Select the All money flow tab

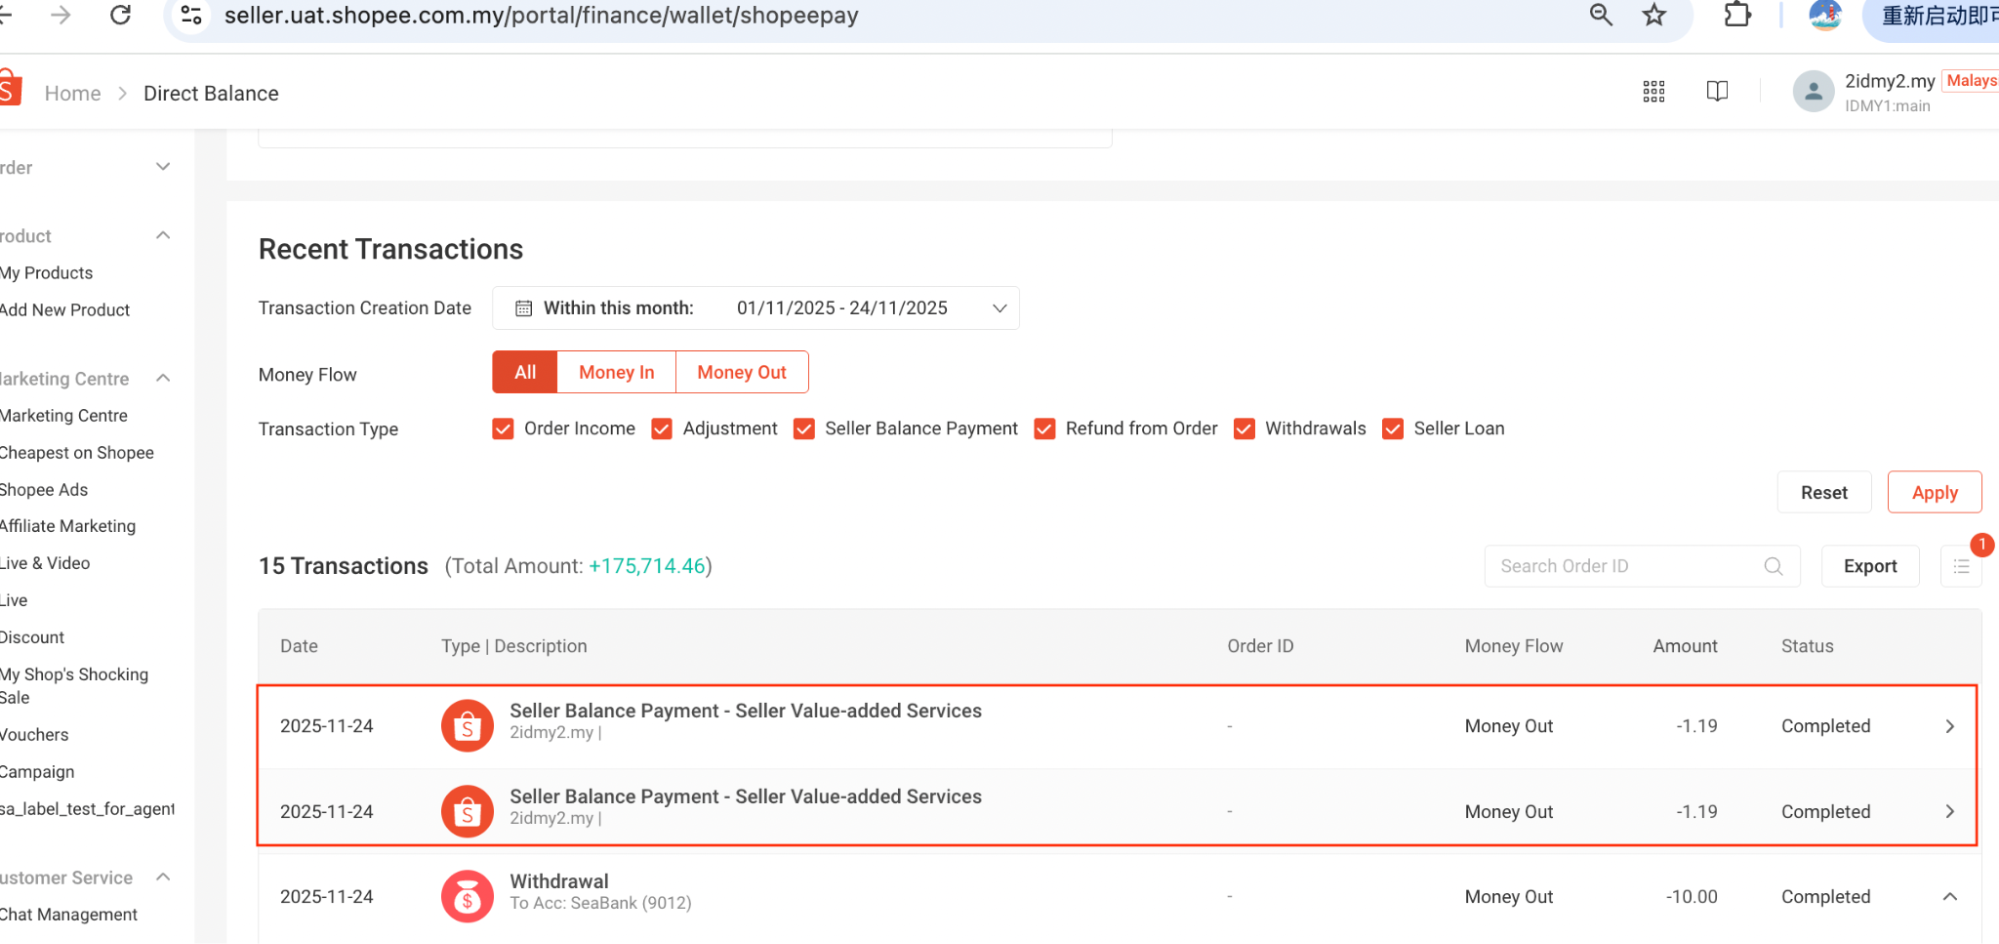click(x=525, y=372)
